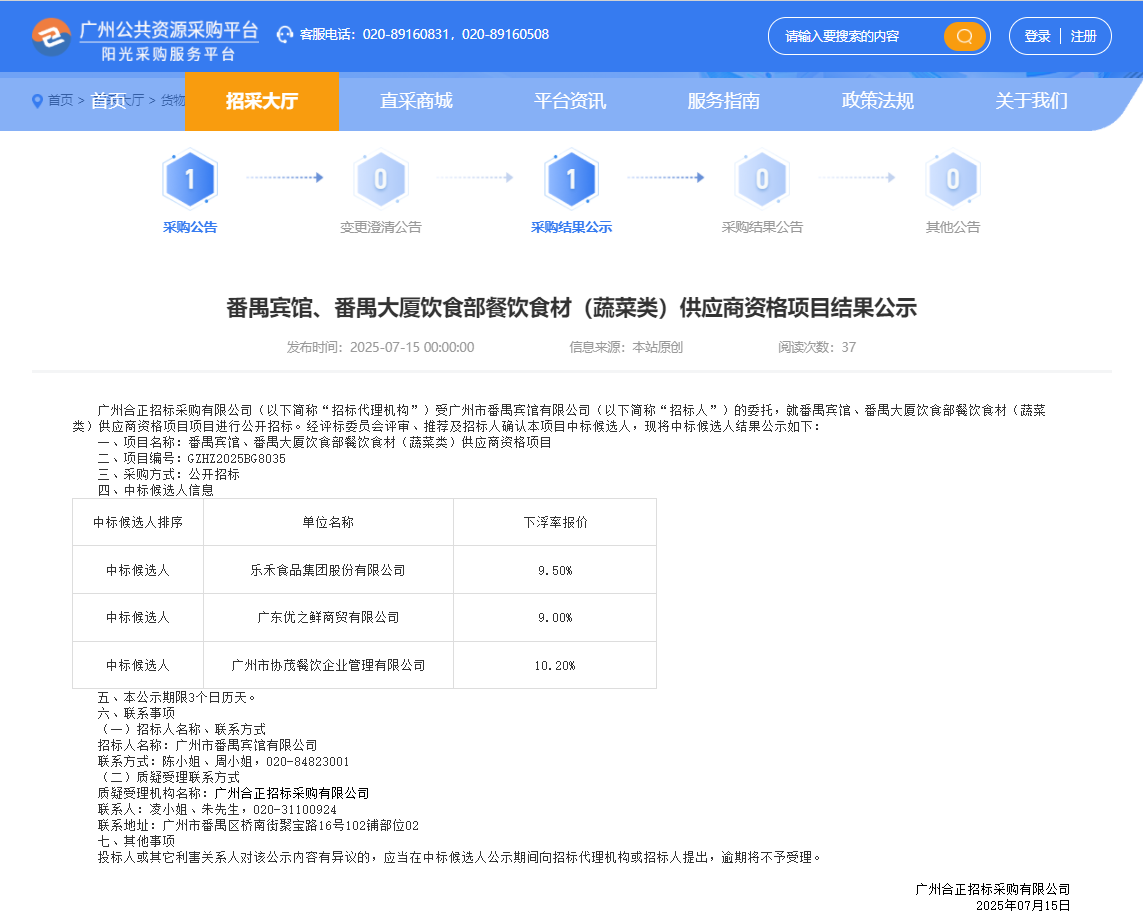Select the 变更澄清公告 hexagon step icon
The image size is (1143, 923).
point(381,180)
